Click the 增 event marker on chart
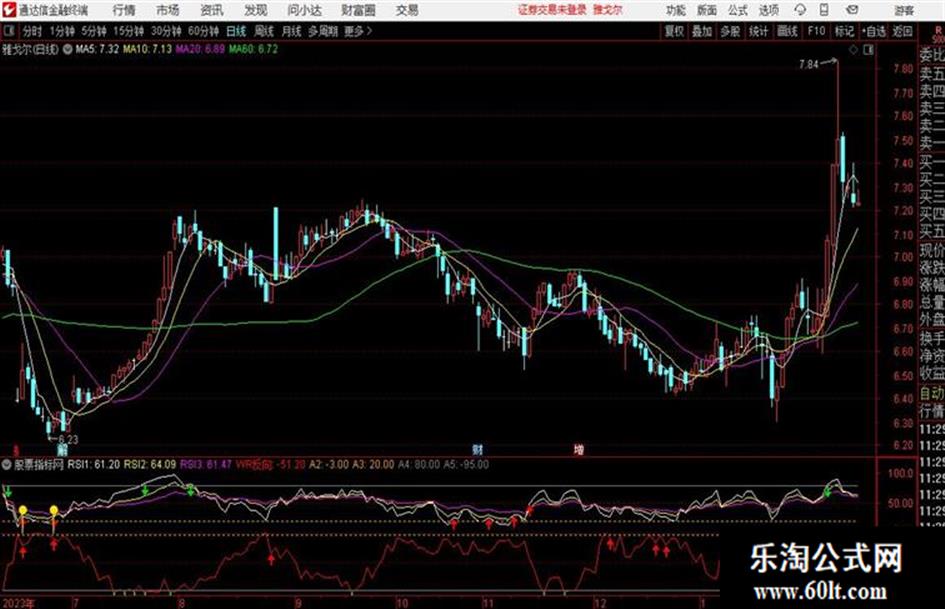 tap(579, 449)
